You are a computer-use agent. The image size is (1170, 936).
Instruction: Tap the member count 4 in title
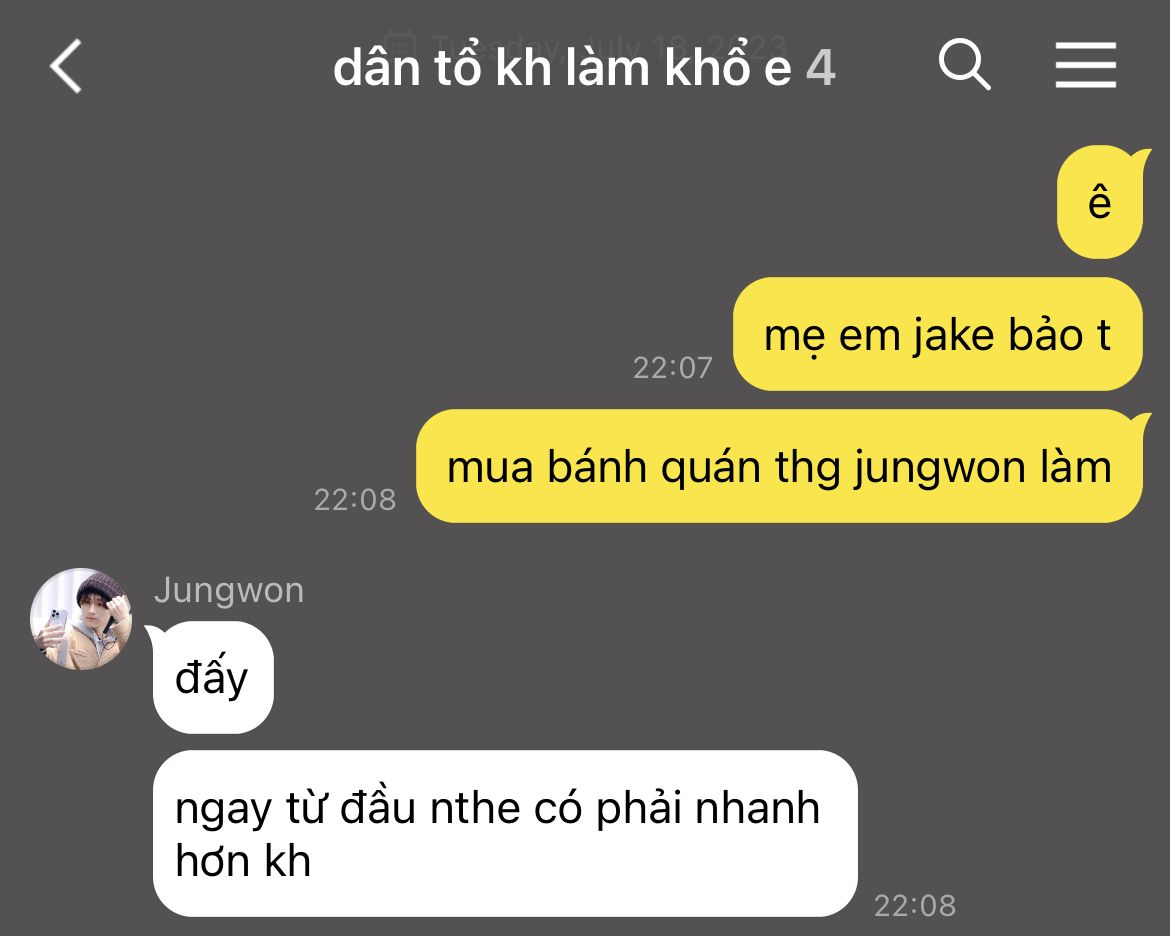point(821,69)
